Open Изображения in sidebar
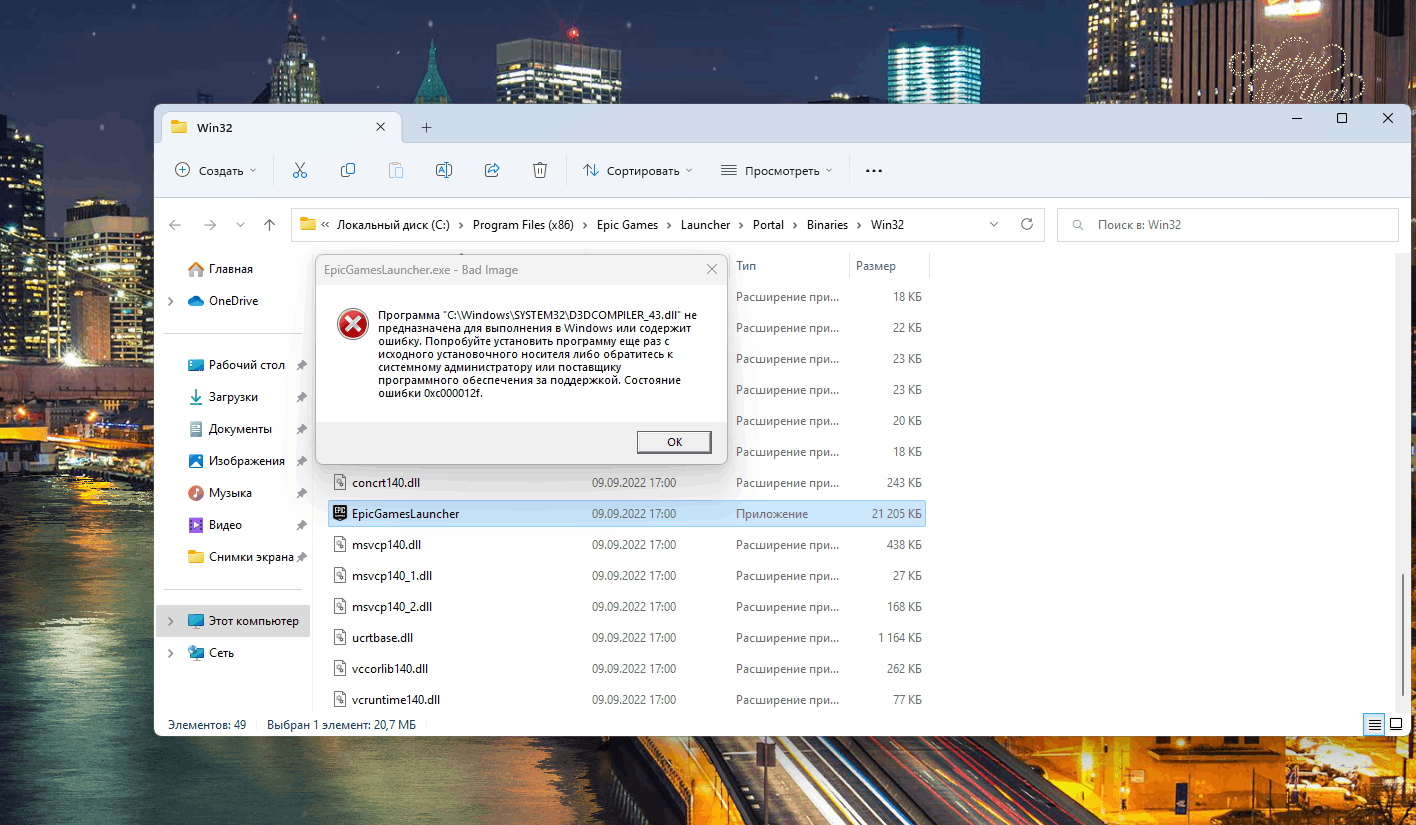 click(x=247, y=461)
